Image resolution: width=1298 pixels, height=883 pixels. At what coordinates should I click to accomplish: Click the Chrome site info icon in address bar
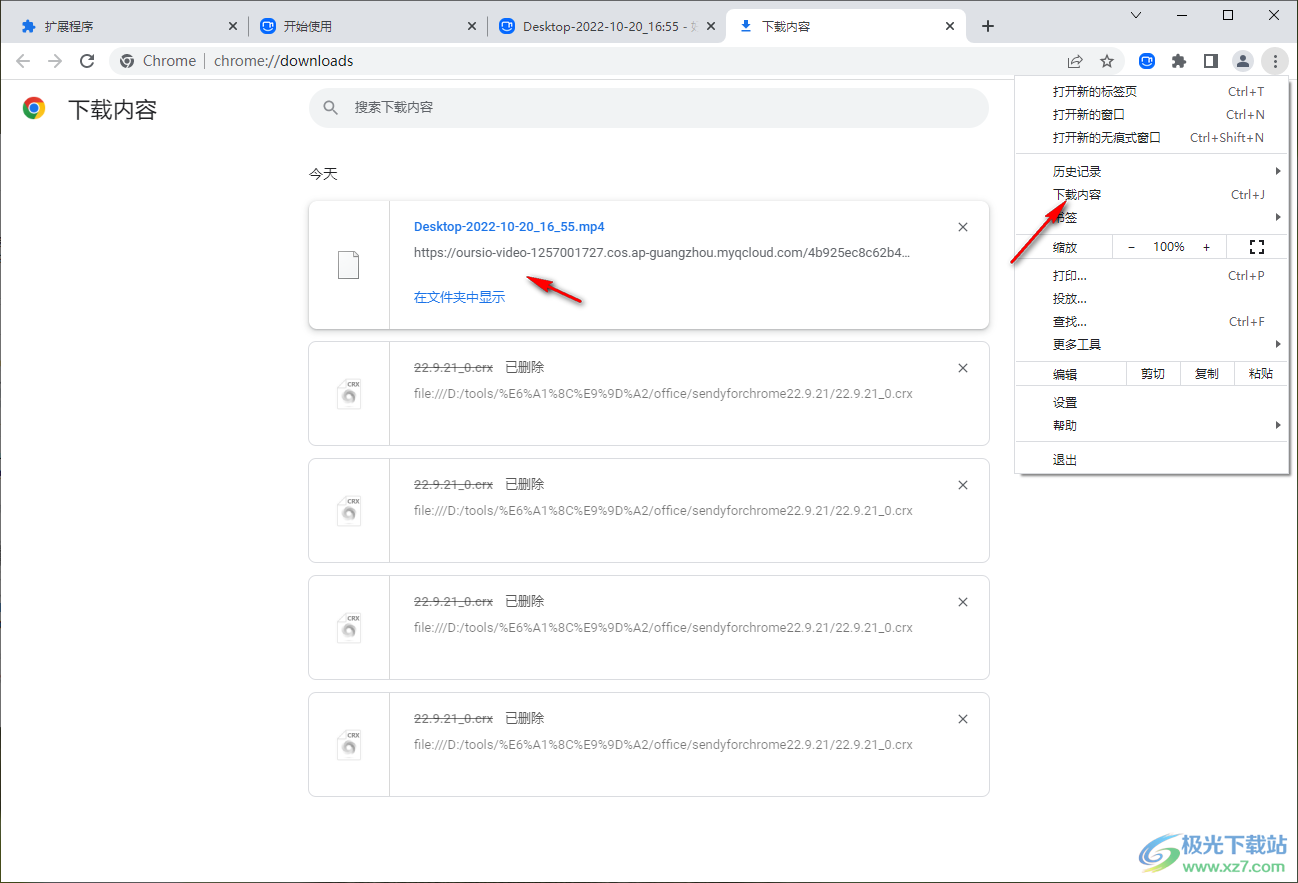127,61
